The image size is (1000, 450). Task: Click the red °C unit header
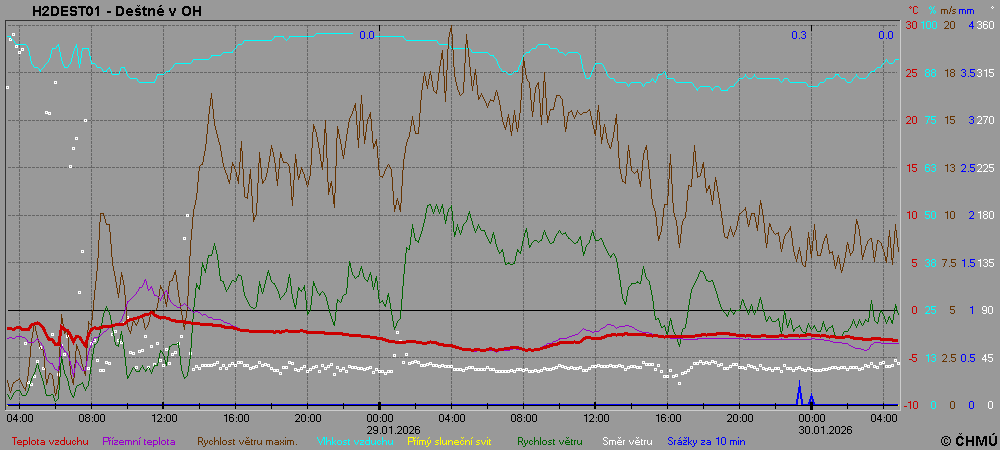(913, 10)
